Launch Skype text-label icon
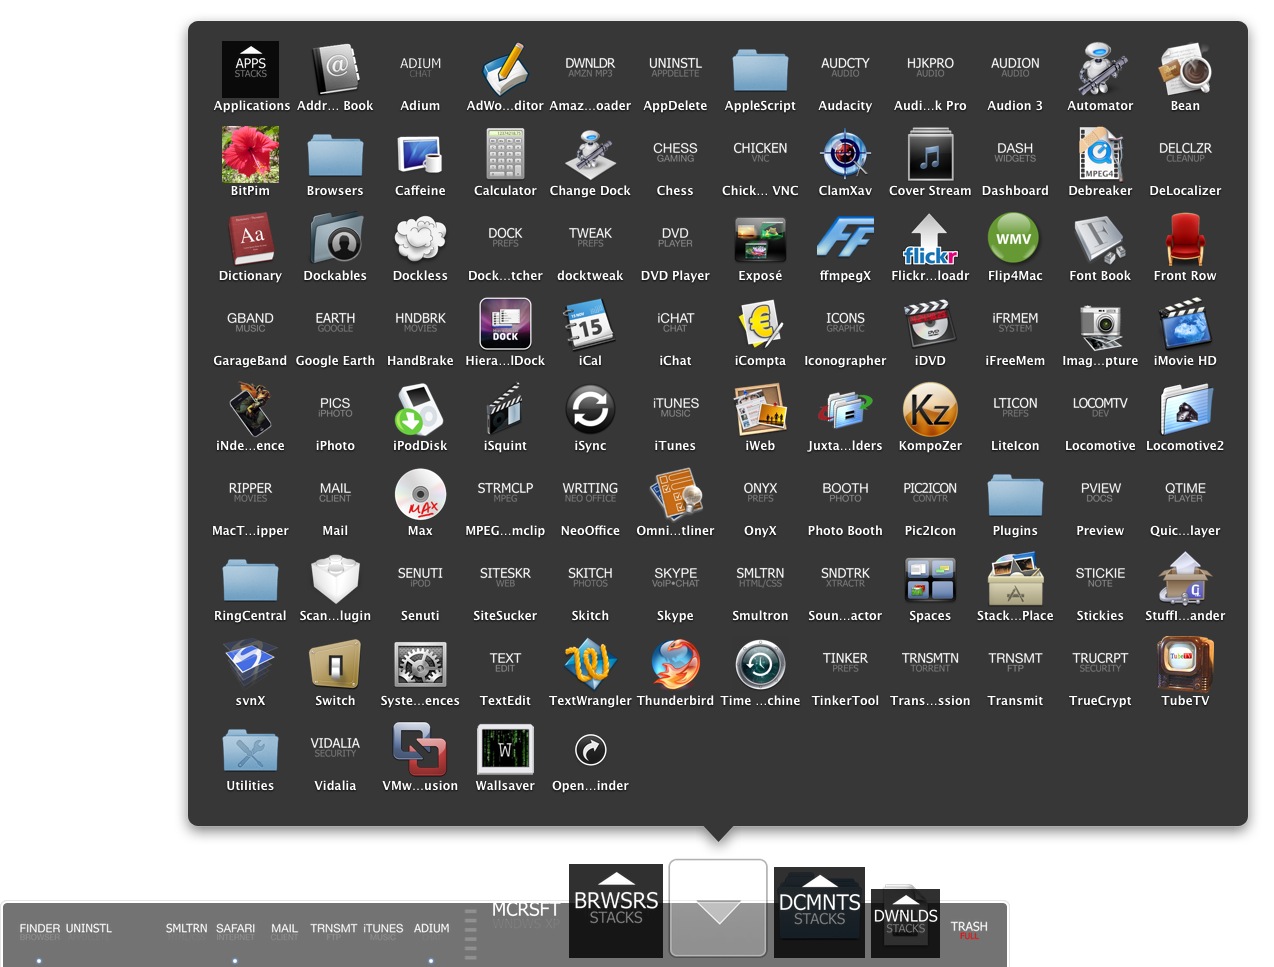 click(x=675, y=579)
